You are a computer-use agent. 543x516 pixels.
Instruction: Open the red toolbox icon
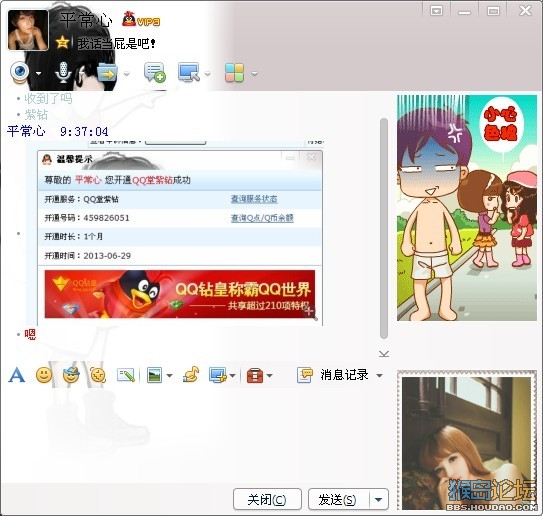click(x=255, y=375)
